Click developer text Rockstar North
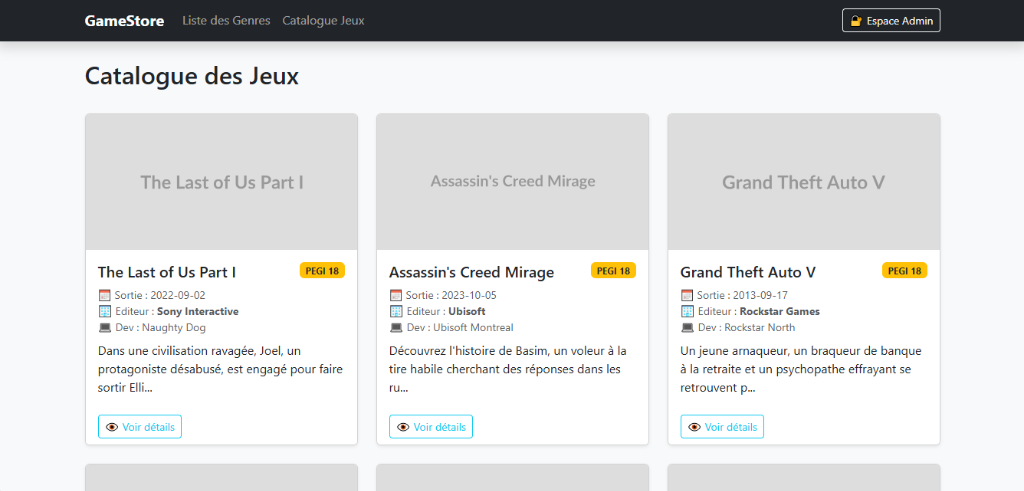Image resolution: width=1024 pixels, height=491 pixels. 760,328
